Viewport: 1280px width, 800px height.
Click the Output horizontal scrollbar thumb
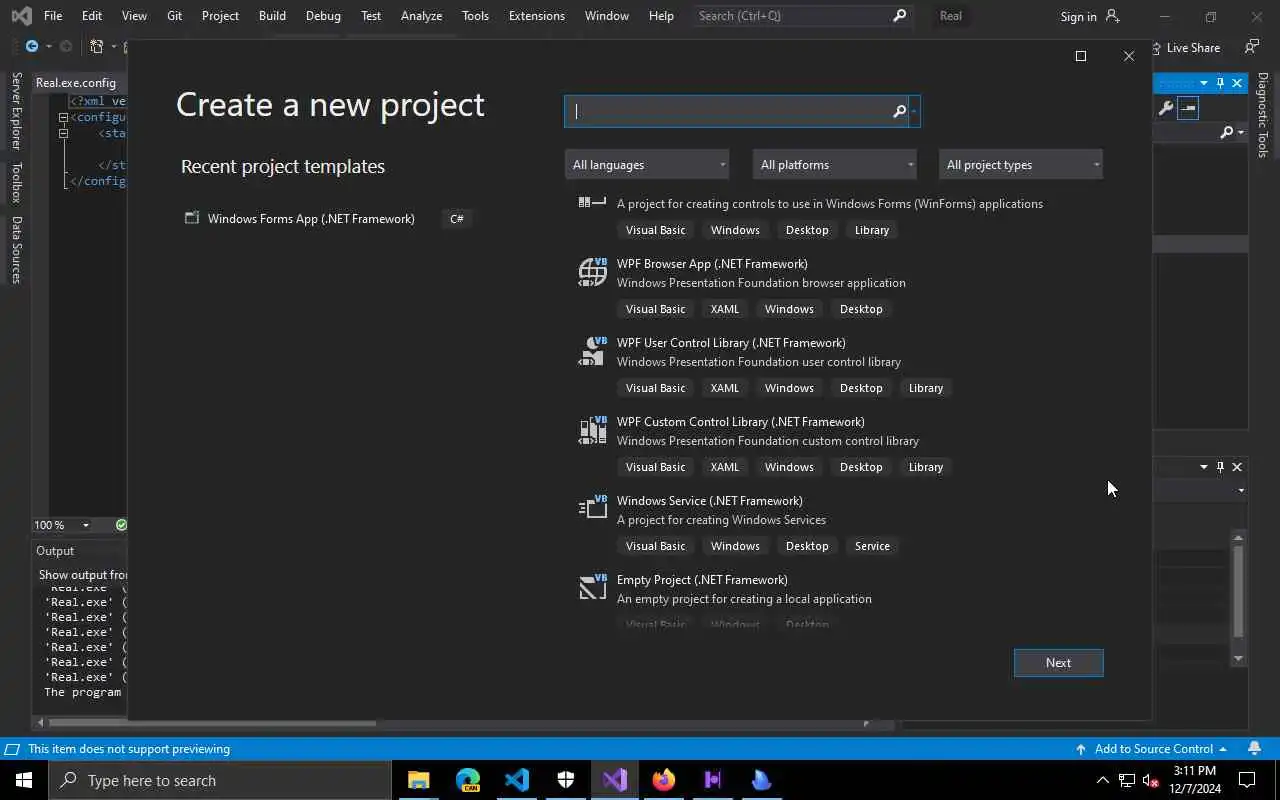[x=213, y=723]
